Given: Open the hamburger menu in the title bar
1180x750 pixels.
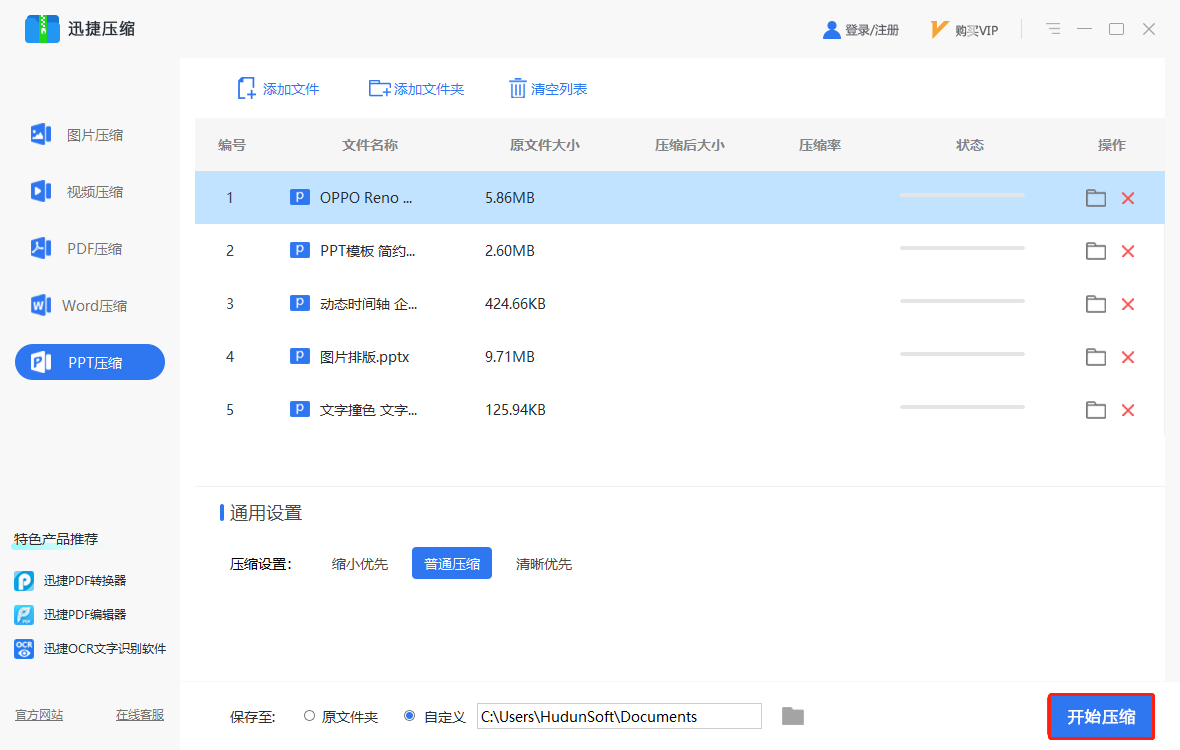Looking at the screenshot, I should (1053, 29).
